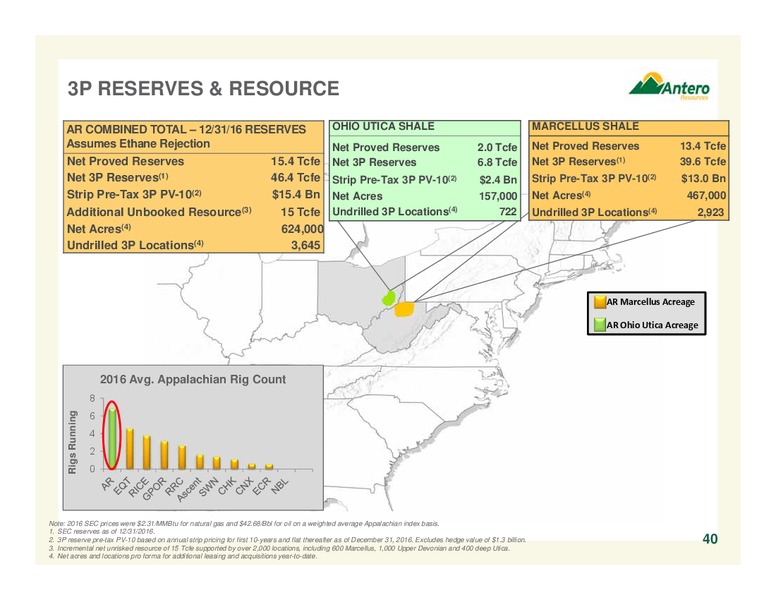Select the '467,000' Marcellus net acres value
This screenshot has width=776, height=600.
click(706, 196)
